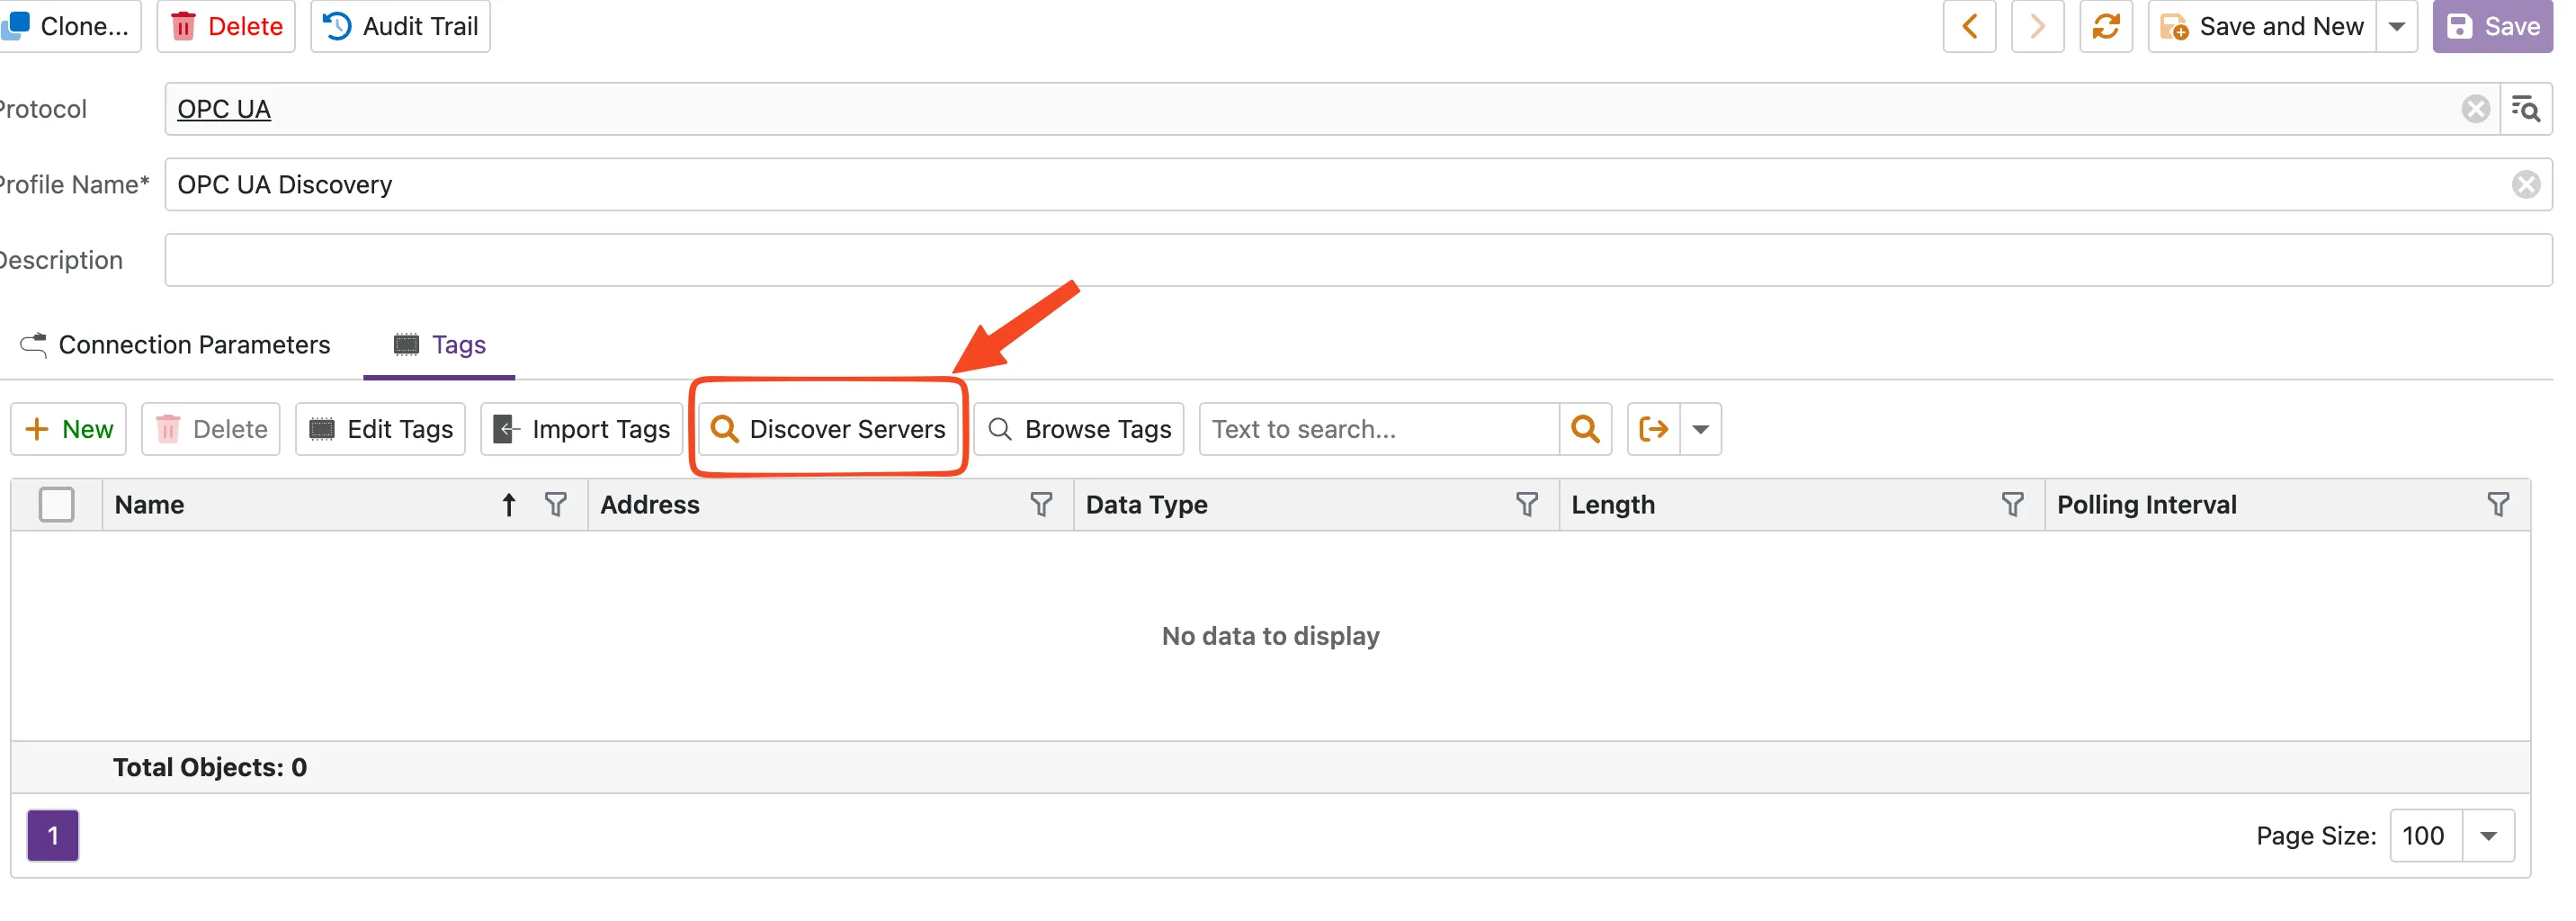The width and height of the screenshot is (2576, 921).
Task: Click inside the Description field
Action: point(800,259)
